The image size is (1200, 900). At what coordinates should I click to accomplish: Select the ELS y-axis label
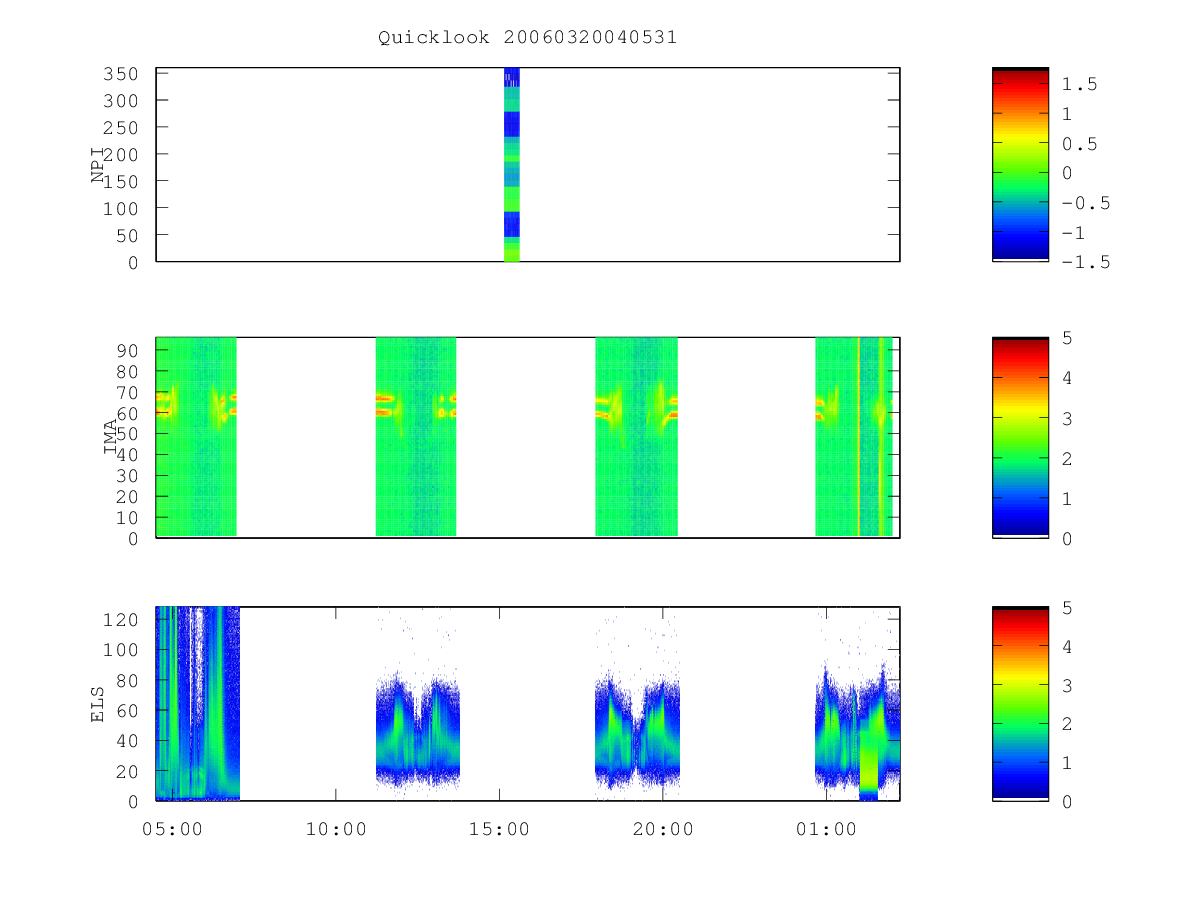pyautogui.click(x=98, y=703)
